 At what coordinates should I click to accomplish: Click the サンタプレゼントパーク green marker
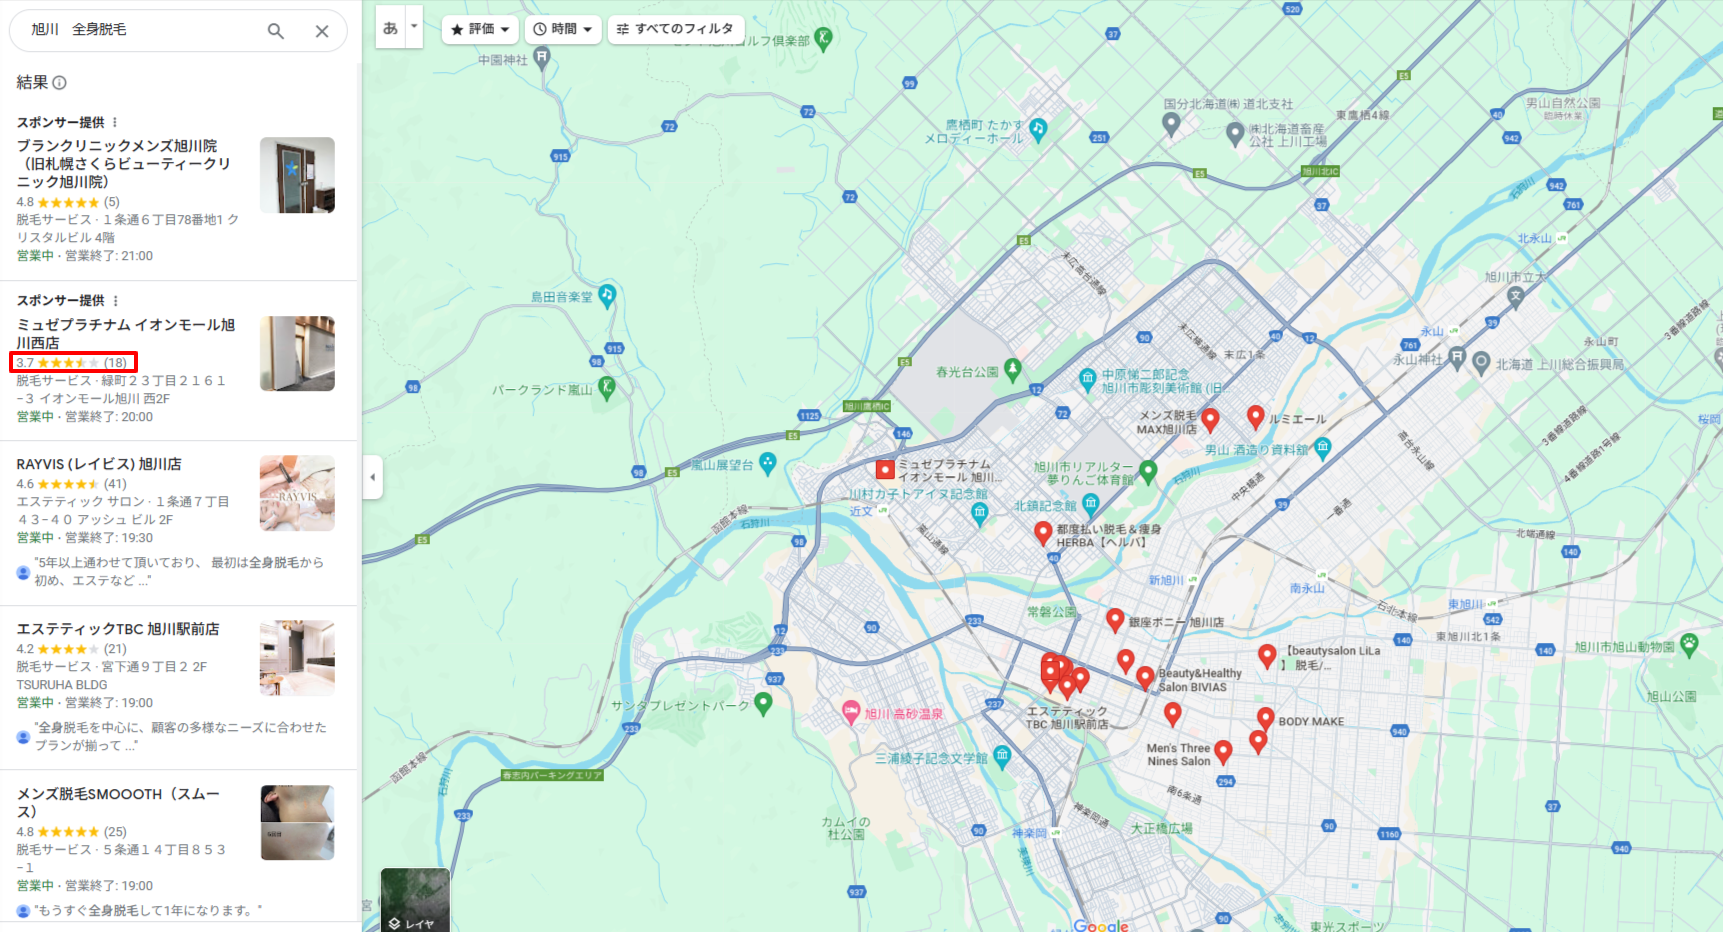[763, 704]
